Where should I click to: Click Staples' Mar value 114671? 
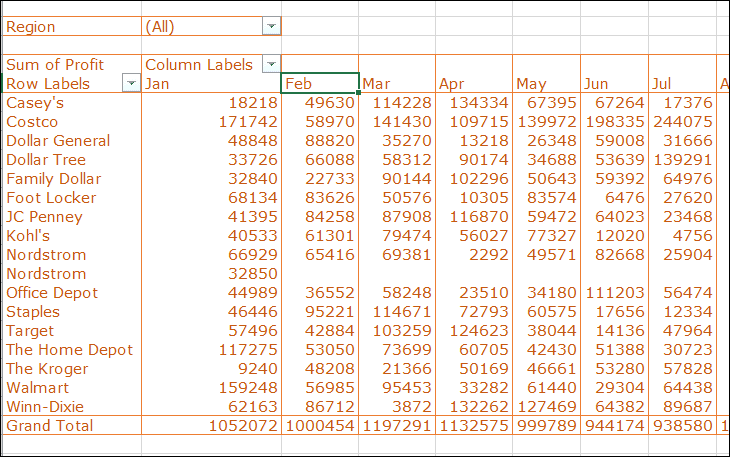click(402, 312)
